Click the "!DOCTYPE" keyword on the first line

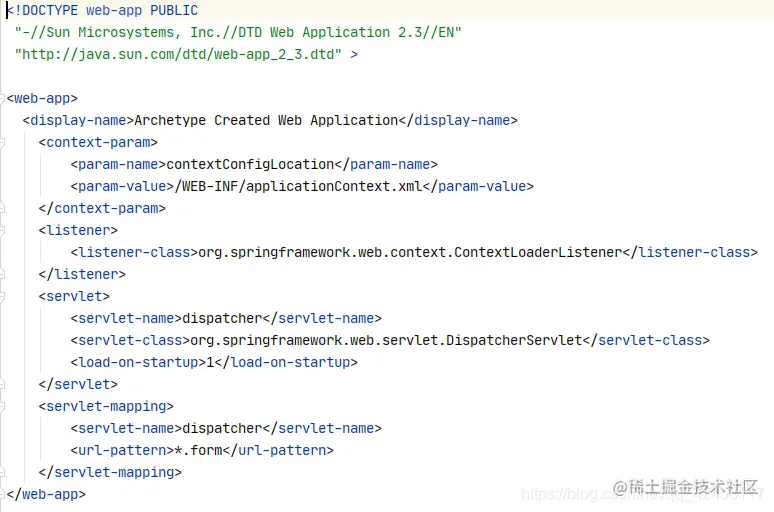46,10
